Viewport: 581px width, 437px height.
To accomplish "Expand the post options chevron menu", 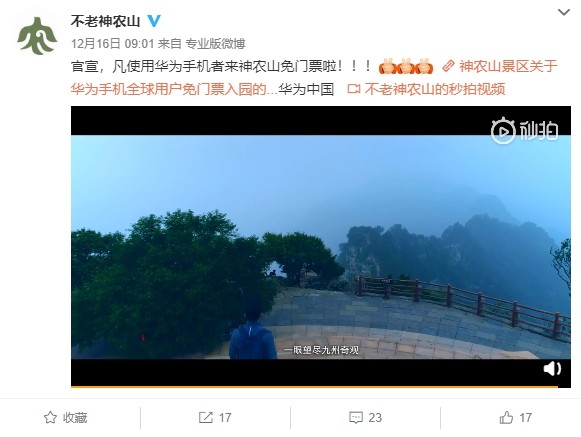I will point(564,12).
